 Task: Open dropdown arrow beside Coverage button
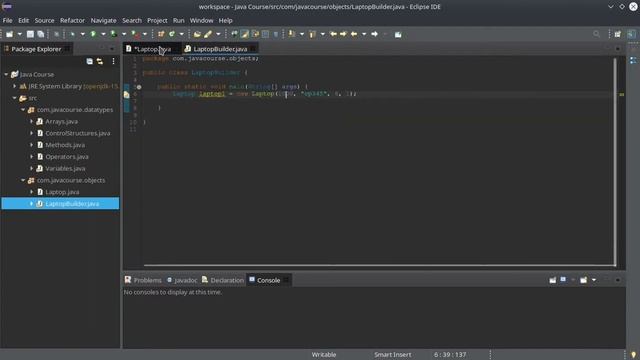pyautogui.click(x=124, y=34)
